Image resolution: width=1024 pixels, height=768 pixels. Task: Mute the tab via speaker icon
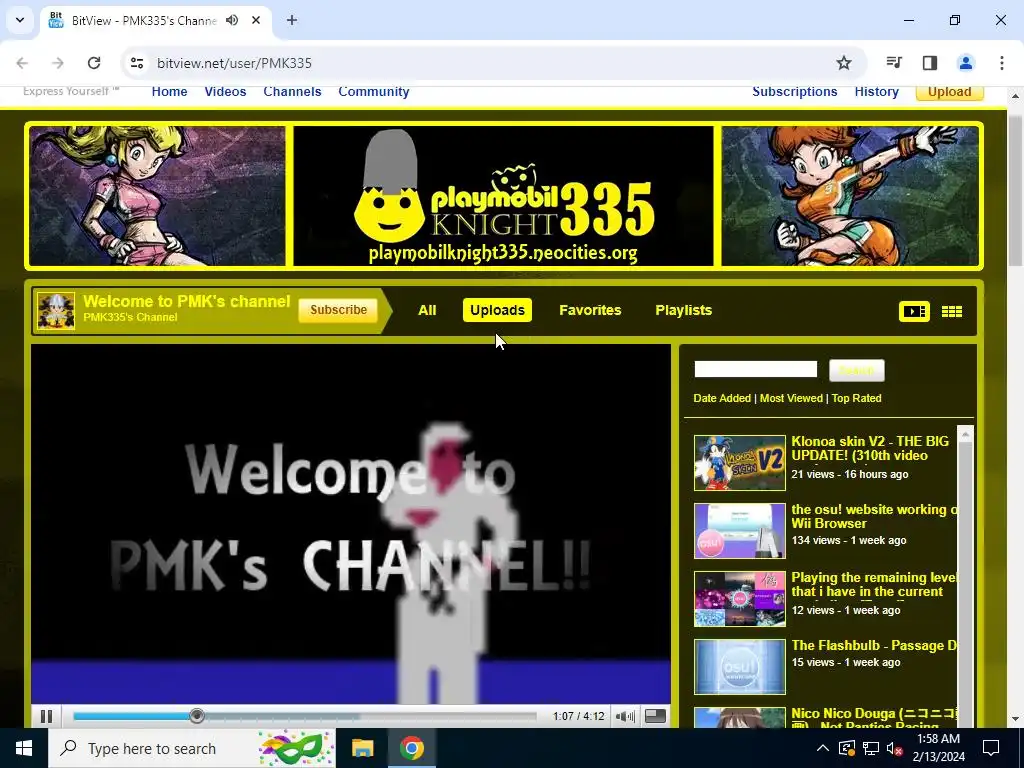click(x=232, y=20)
